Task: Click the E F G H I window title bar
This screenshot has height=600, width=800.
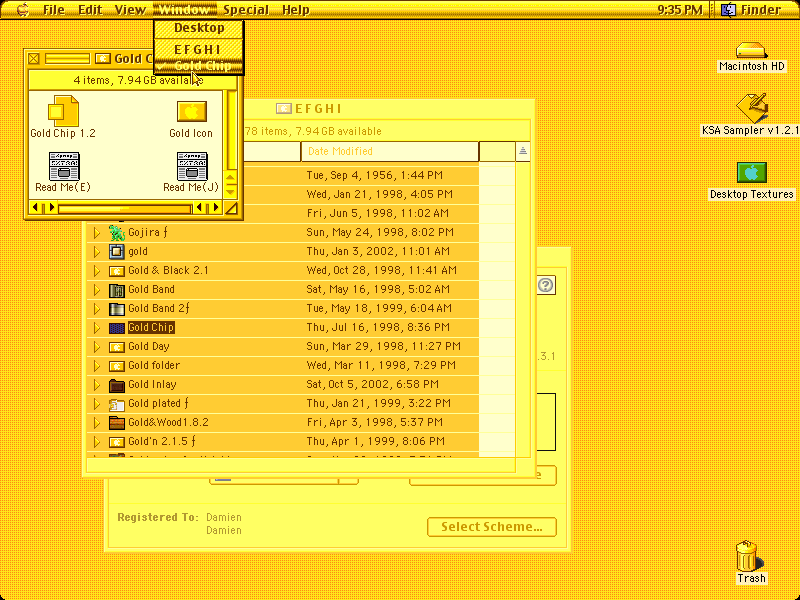Action: [309, 109]
